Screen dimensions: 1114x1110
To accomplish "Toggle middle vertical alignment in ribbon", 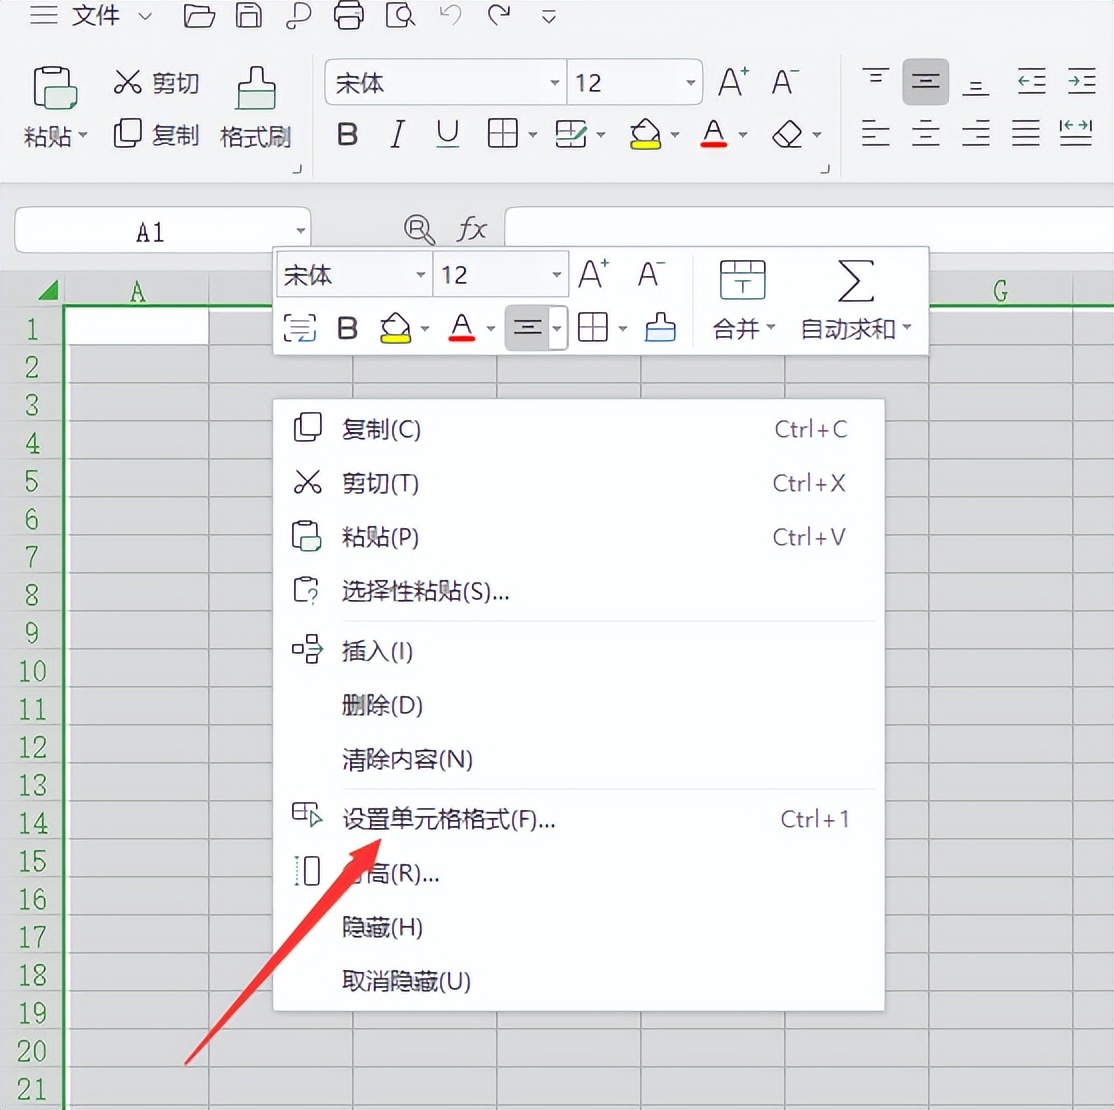I will [926, 82].
